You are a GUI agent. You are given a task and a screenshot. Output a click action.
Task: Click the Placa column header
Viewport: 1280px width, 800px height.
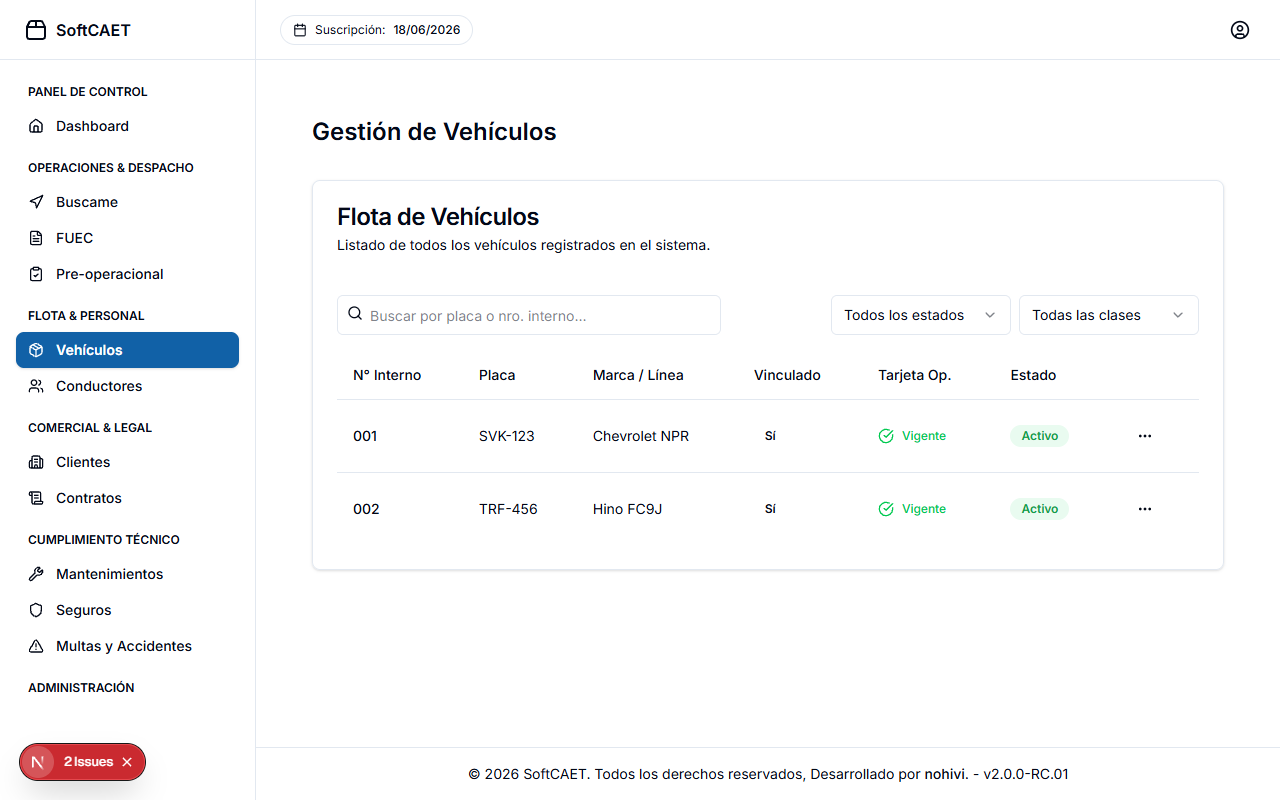point(497,375)
